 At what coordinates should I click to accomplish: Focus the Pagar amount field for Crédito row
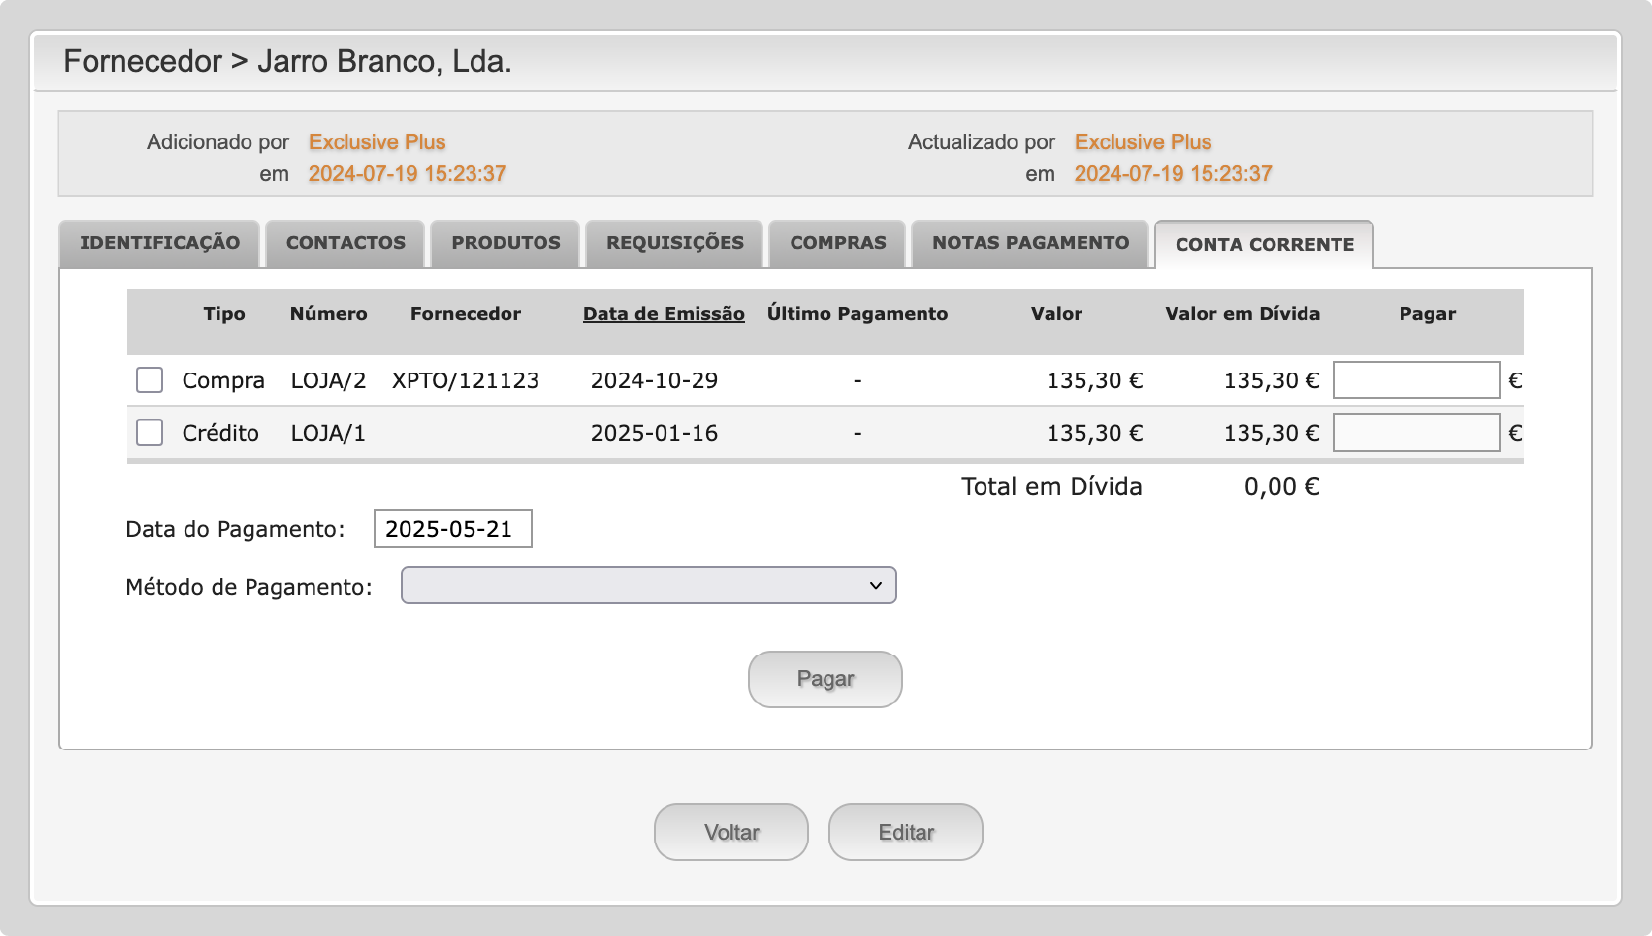1416,432
